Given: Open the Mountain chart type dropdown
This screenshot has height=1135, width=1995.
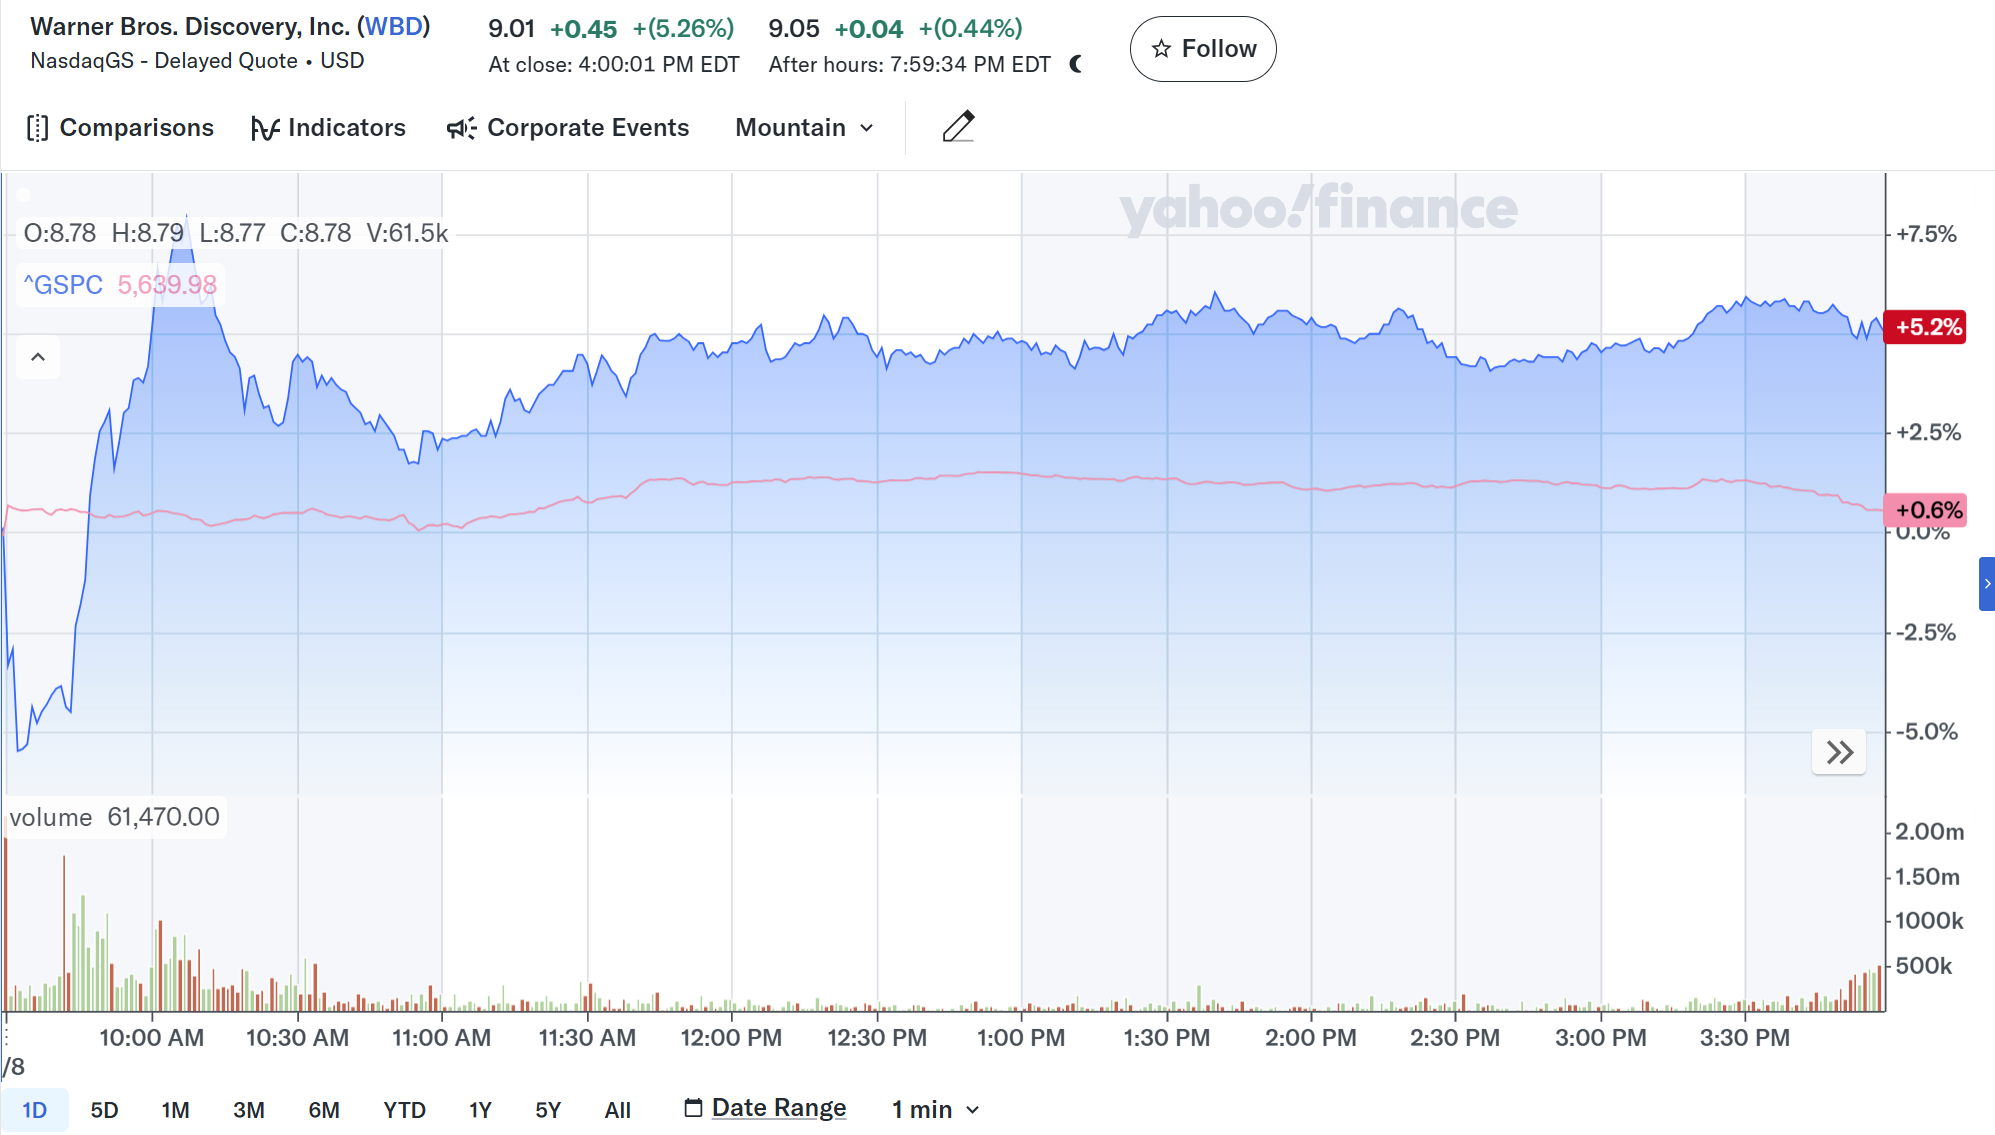Looking at the screenshot, I should (805, 128).
